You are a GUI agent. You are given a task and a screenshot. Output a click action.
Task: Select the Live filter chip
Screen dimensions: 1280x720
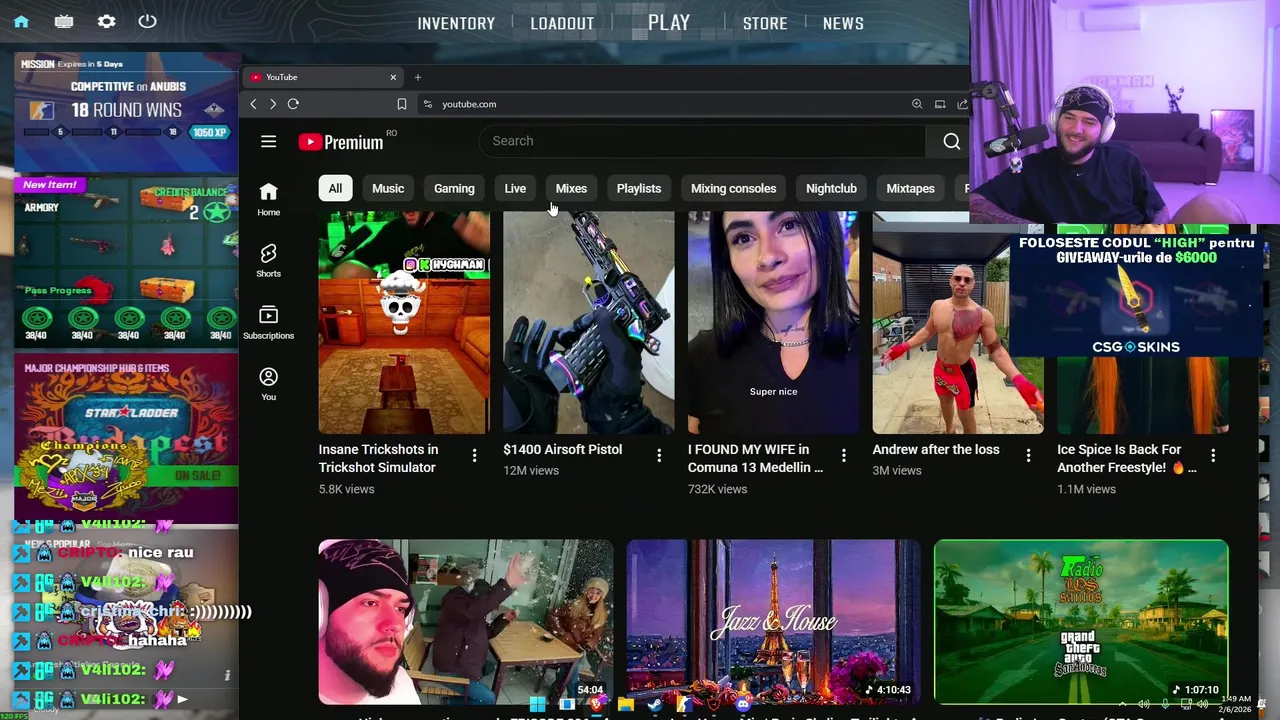click(x=515, y=188)
